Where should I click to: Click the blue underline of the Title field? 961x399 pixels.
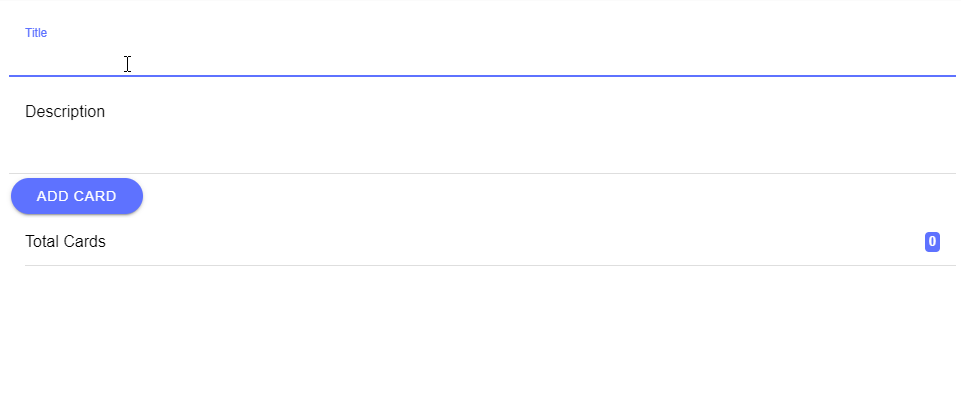coord(482,76)
